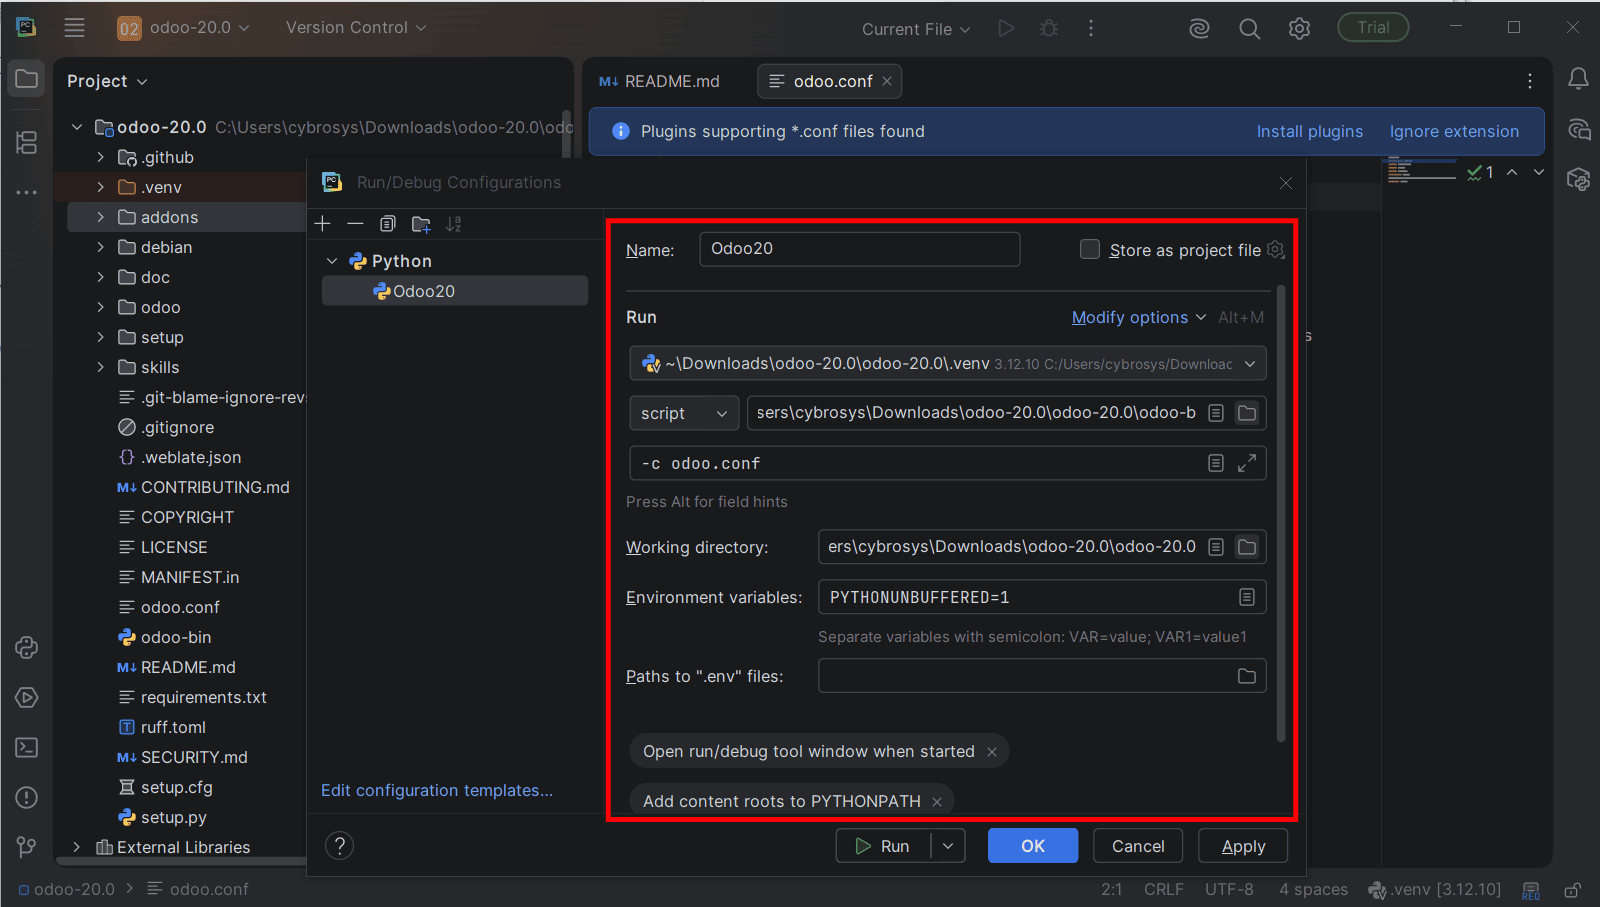Open the AI Assistant swirl icon
Image resolution: width=1600 pixels, height=907 pixels.
tap(1199, 29)
